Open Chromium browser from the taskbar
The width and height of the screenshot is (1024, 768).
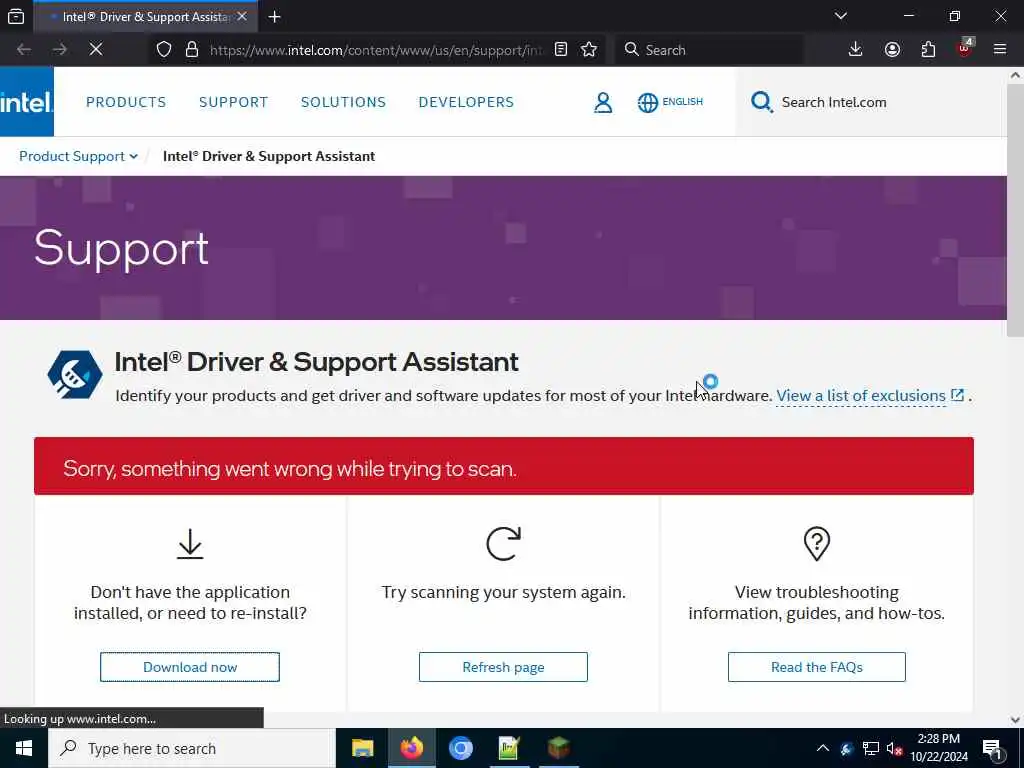460,748
